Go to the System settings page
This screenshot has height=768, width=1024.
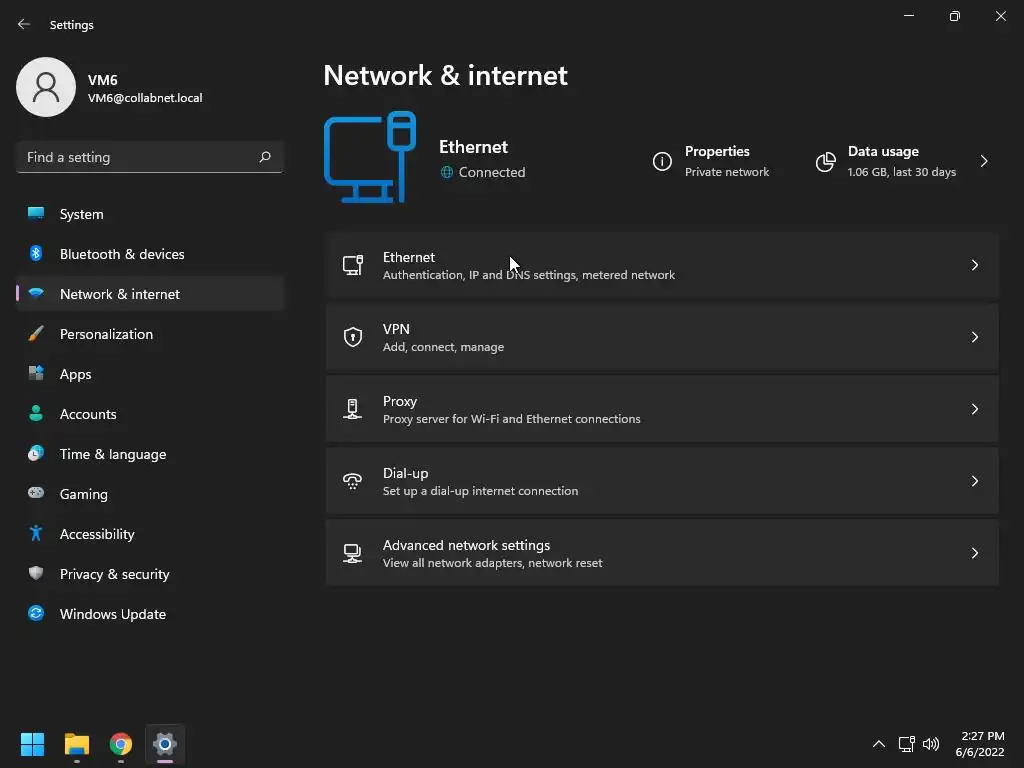click(x=81, y=214)
